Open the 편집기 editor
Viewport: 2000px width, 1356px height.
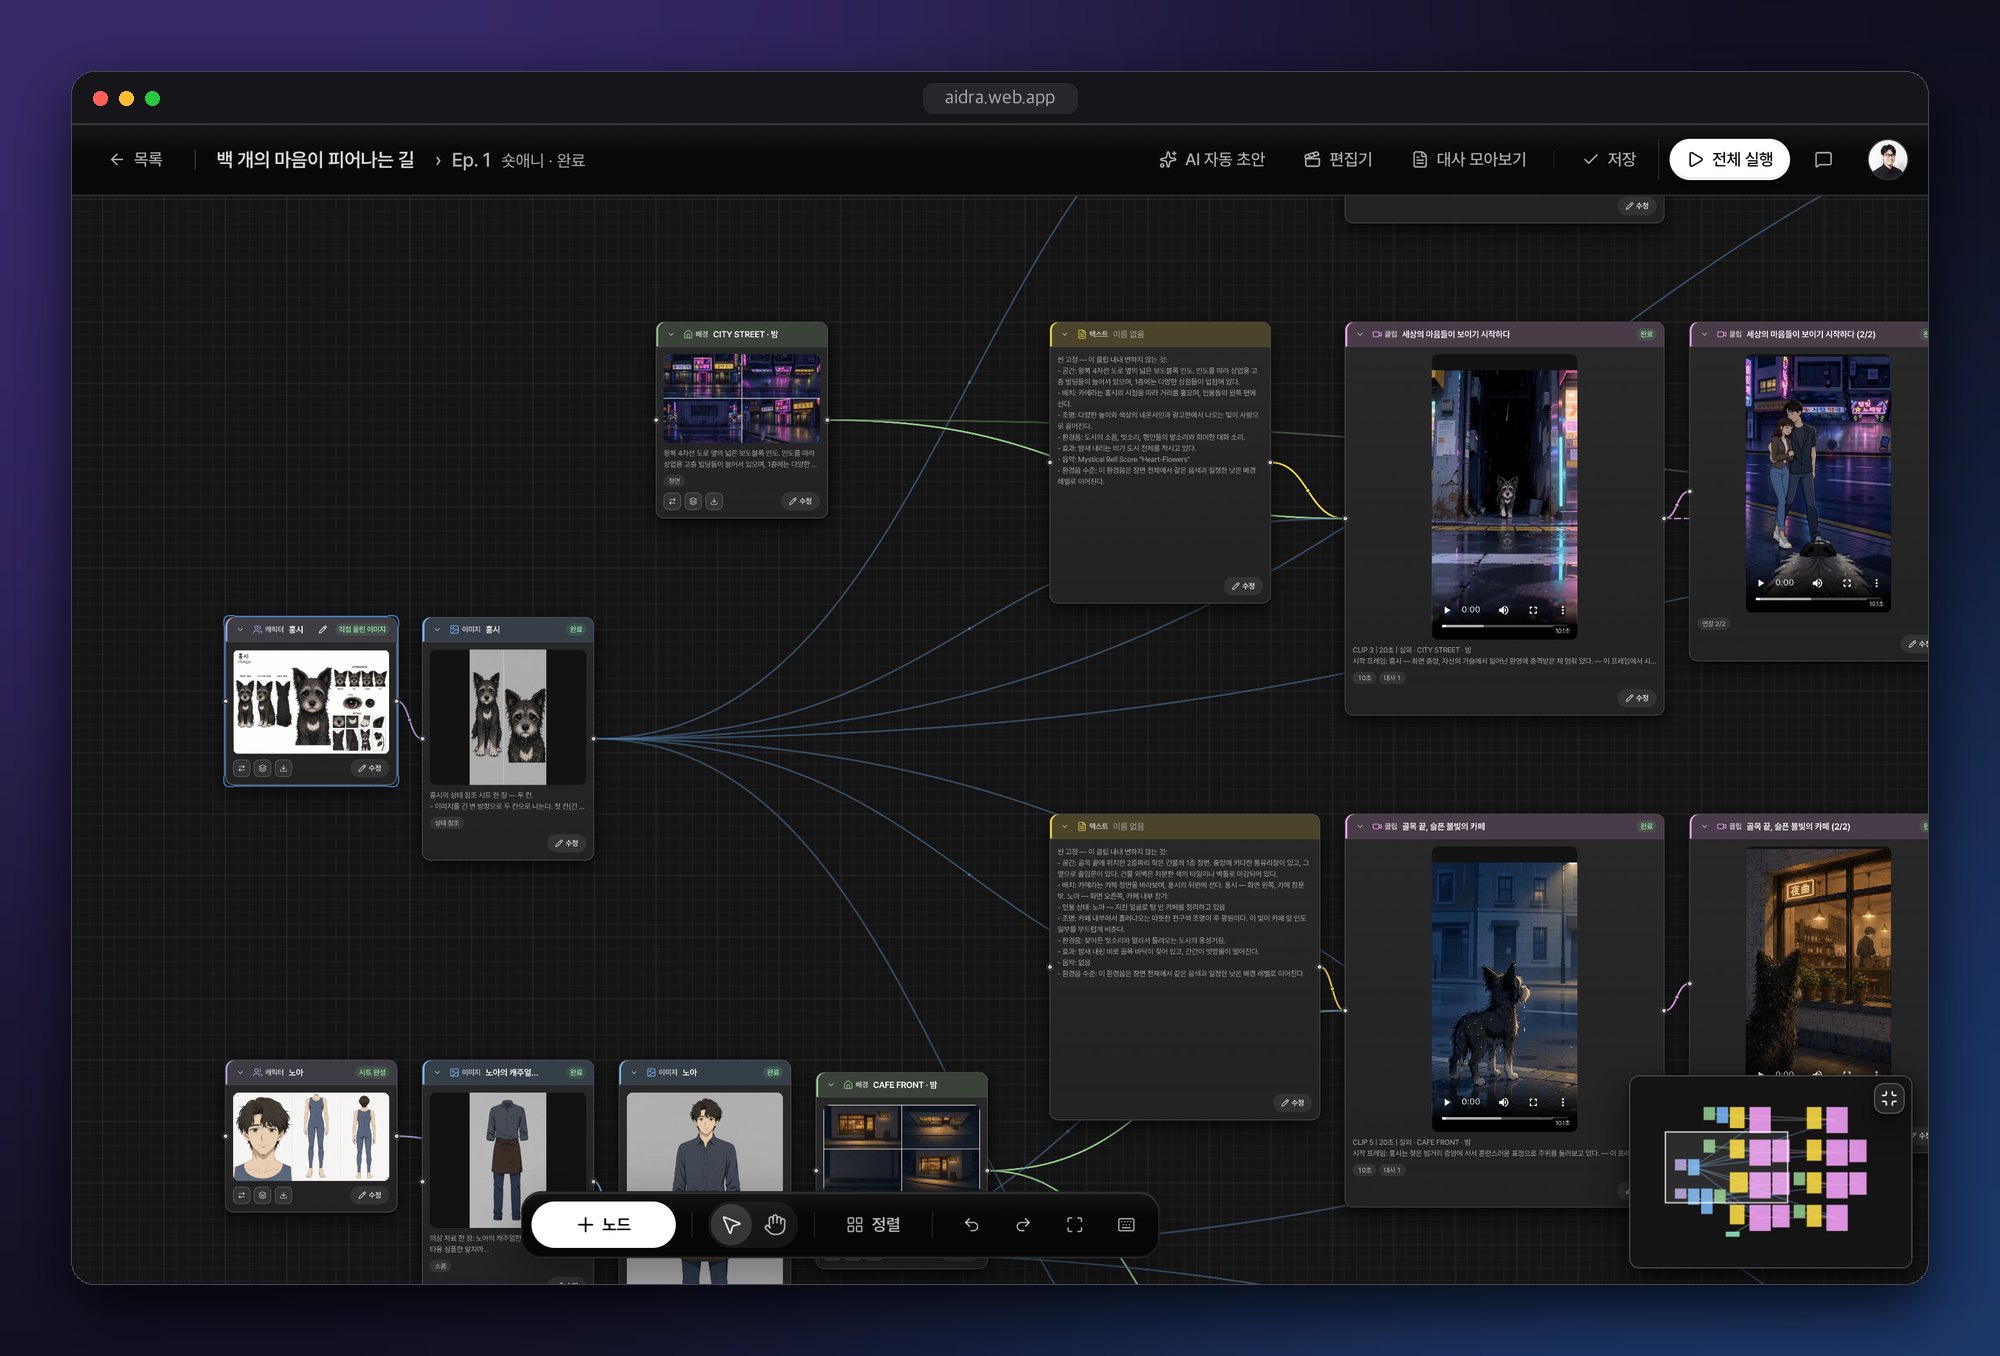(1338, 160)
